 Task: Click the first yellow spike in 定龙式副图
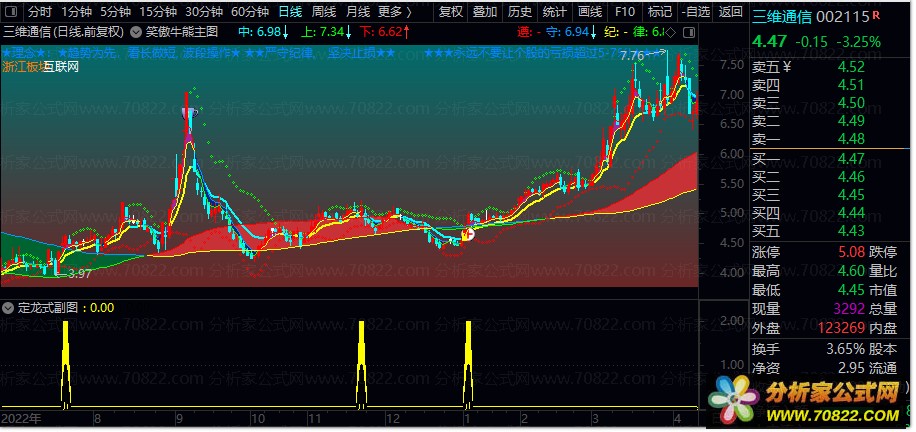pos(65,362)
